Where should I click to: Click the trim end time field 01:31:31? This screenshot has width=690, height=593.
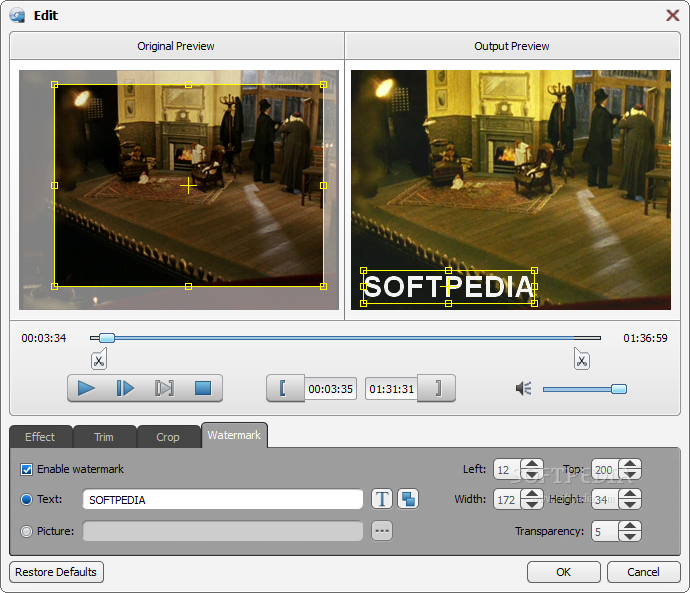click(x=391, y=389)
